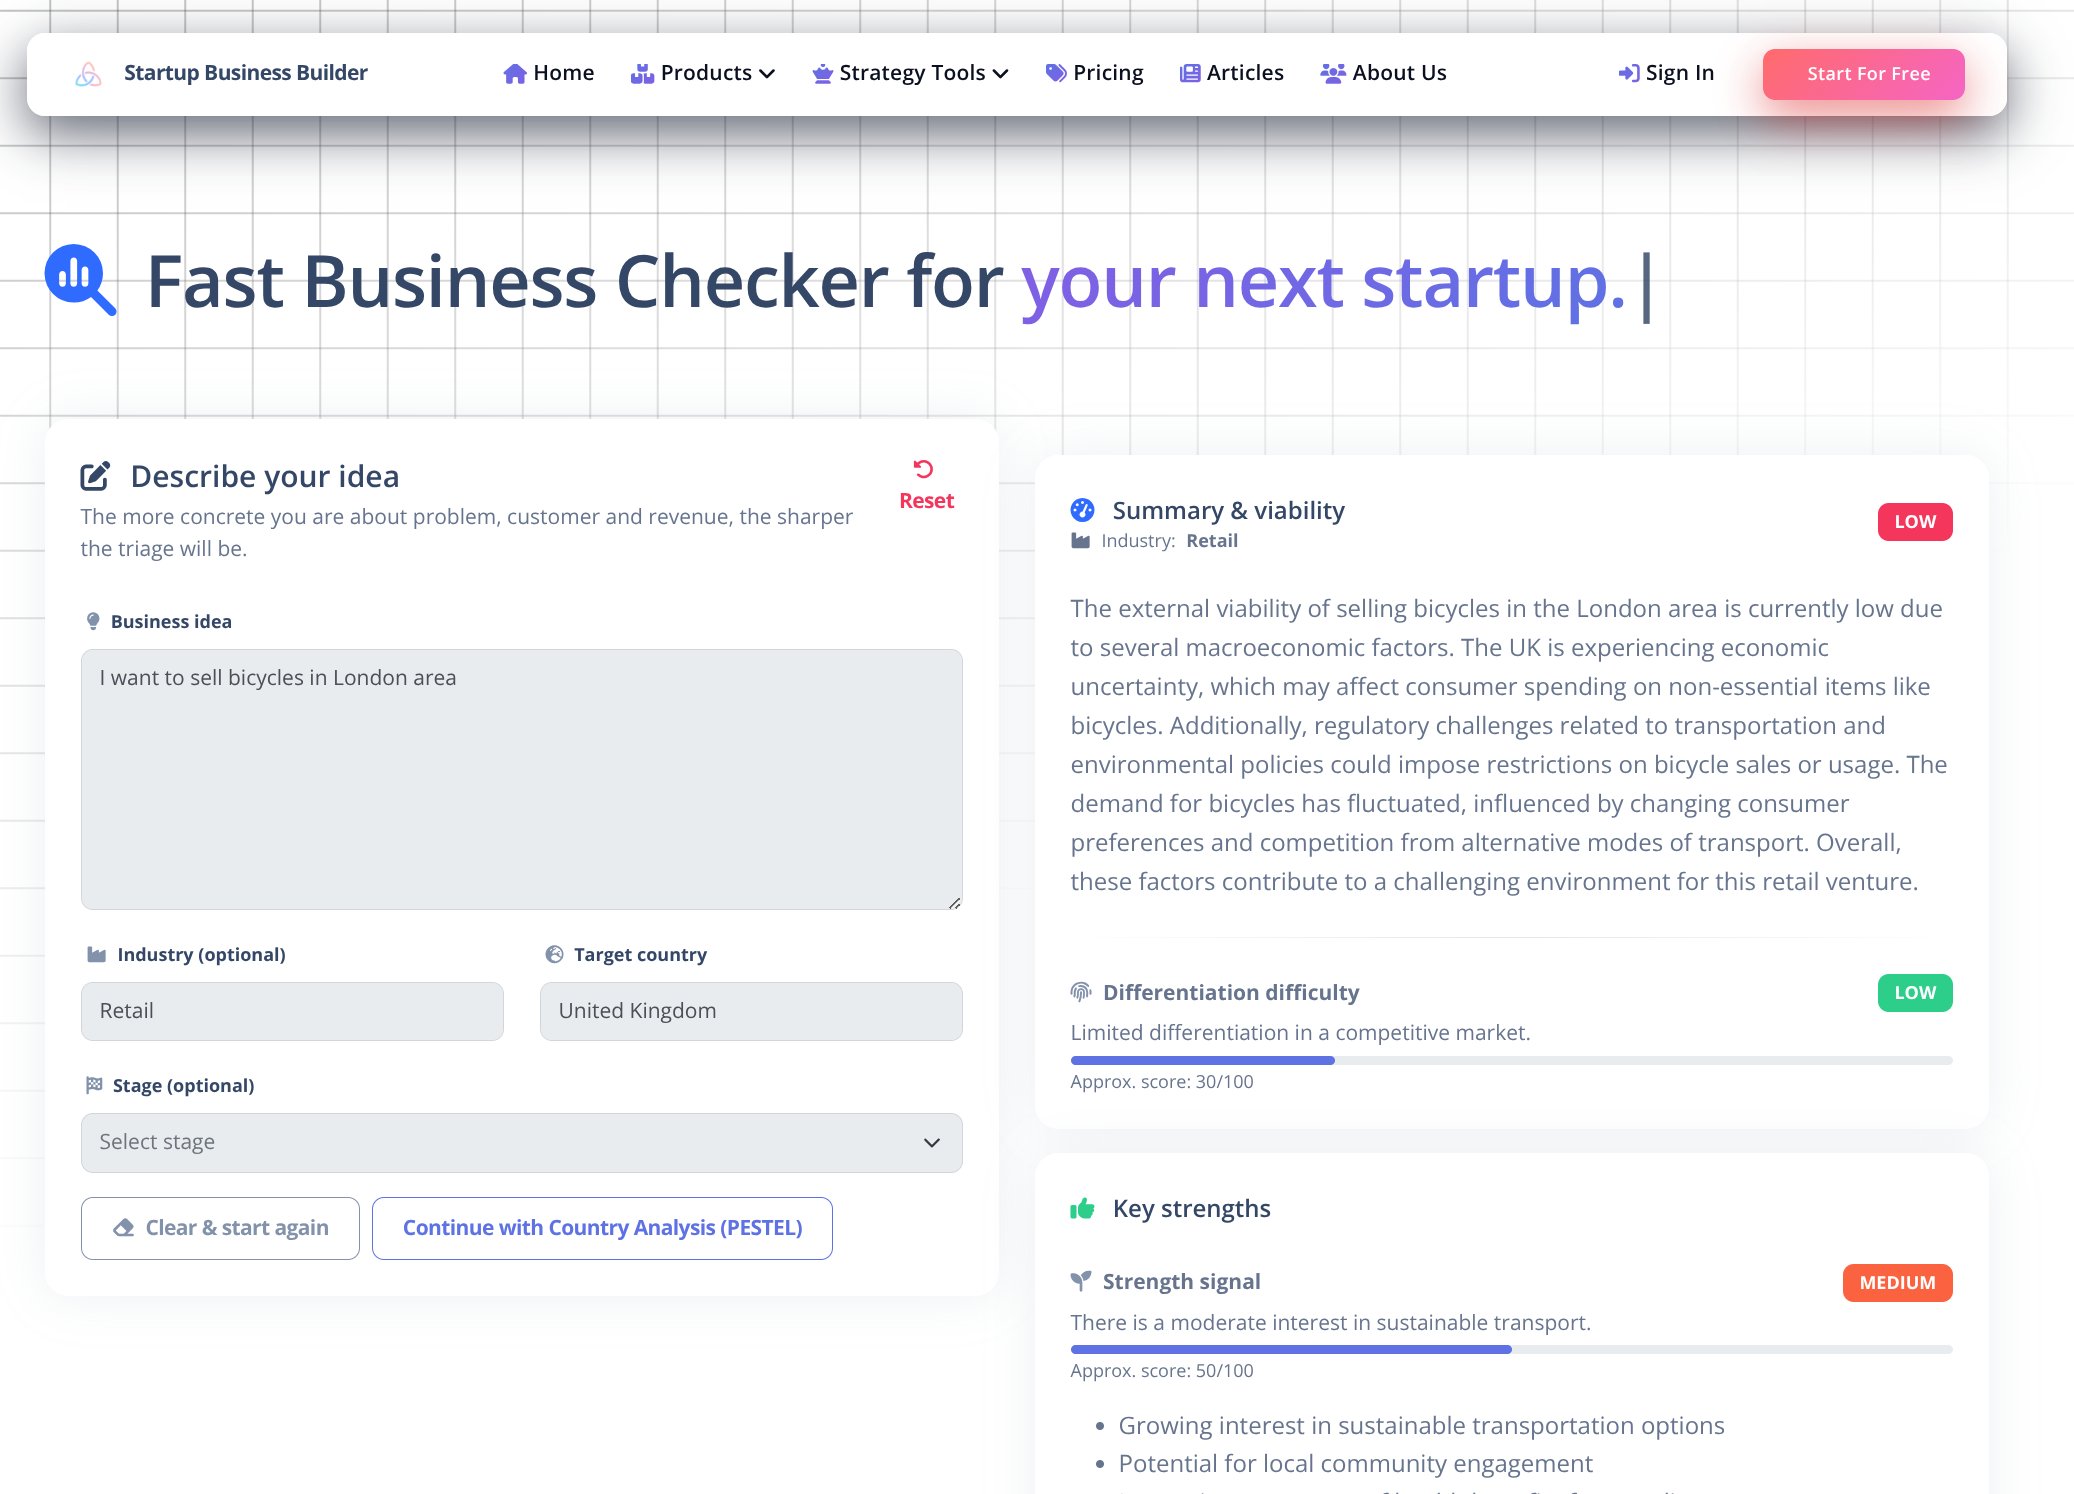The image size is (2074, 1494).
Task: Click the flag icon beside Stage
Action: (94, 1085)
